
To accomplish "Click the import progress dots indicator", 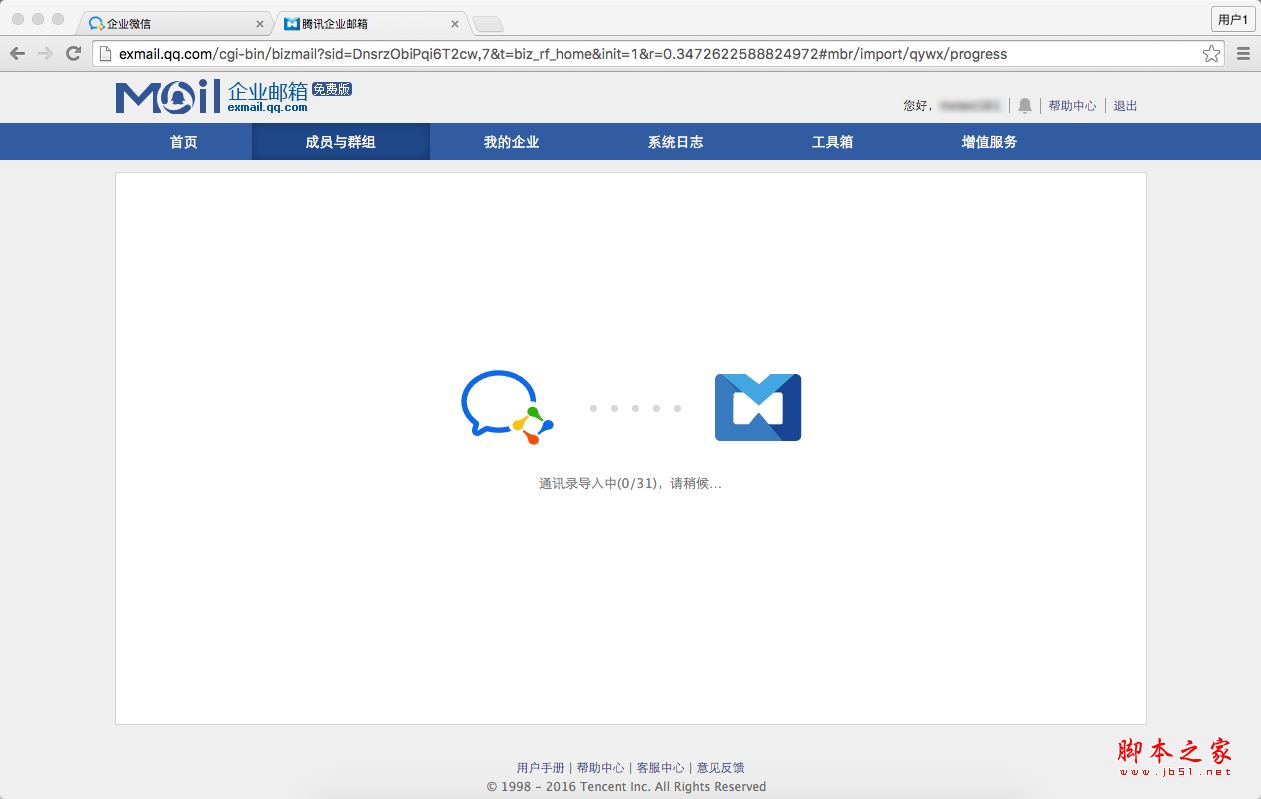I will click(x=636, y=407).
